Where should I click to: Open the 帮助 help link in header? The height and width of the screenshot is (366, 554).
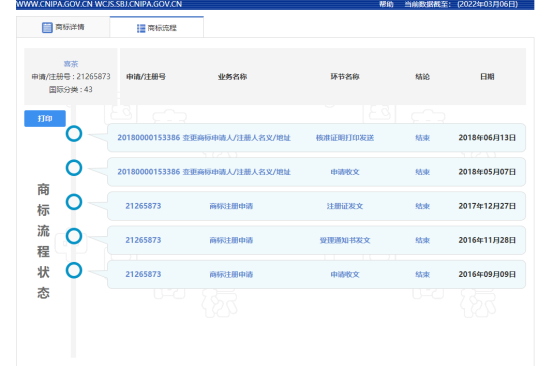386,4
